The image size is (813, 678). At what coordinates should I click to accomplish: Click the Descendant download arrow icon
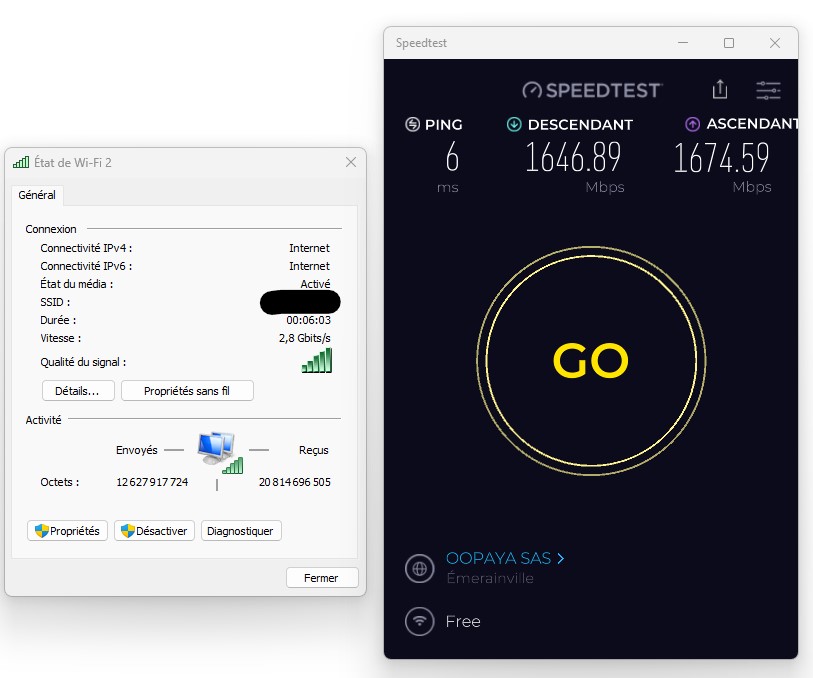click(x=514, y=125)
